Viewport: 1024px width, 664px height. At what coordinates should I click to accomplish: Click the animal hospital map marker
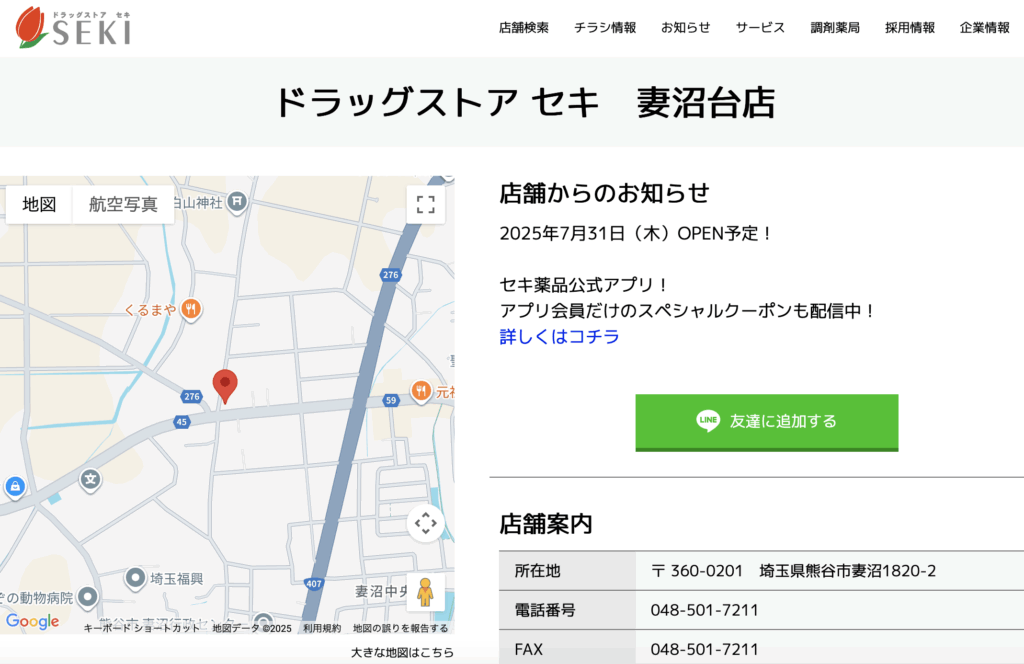pyautogui.click(x=88, y=597)
